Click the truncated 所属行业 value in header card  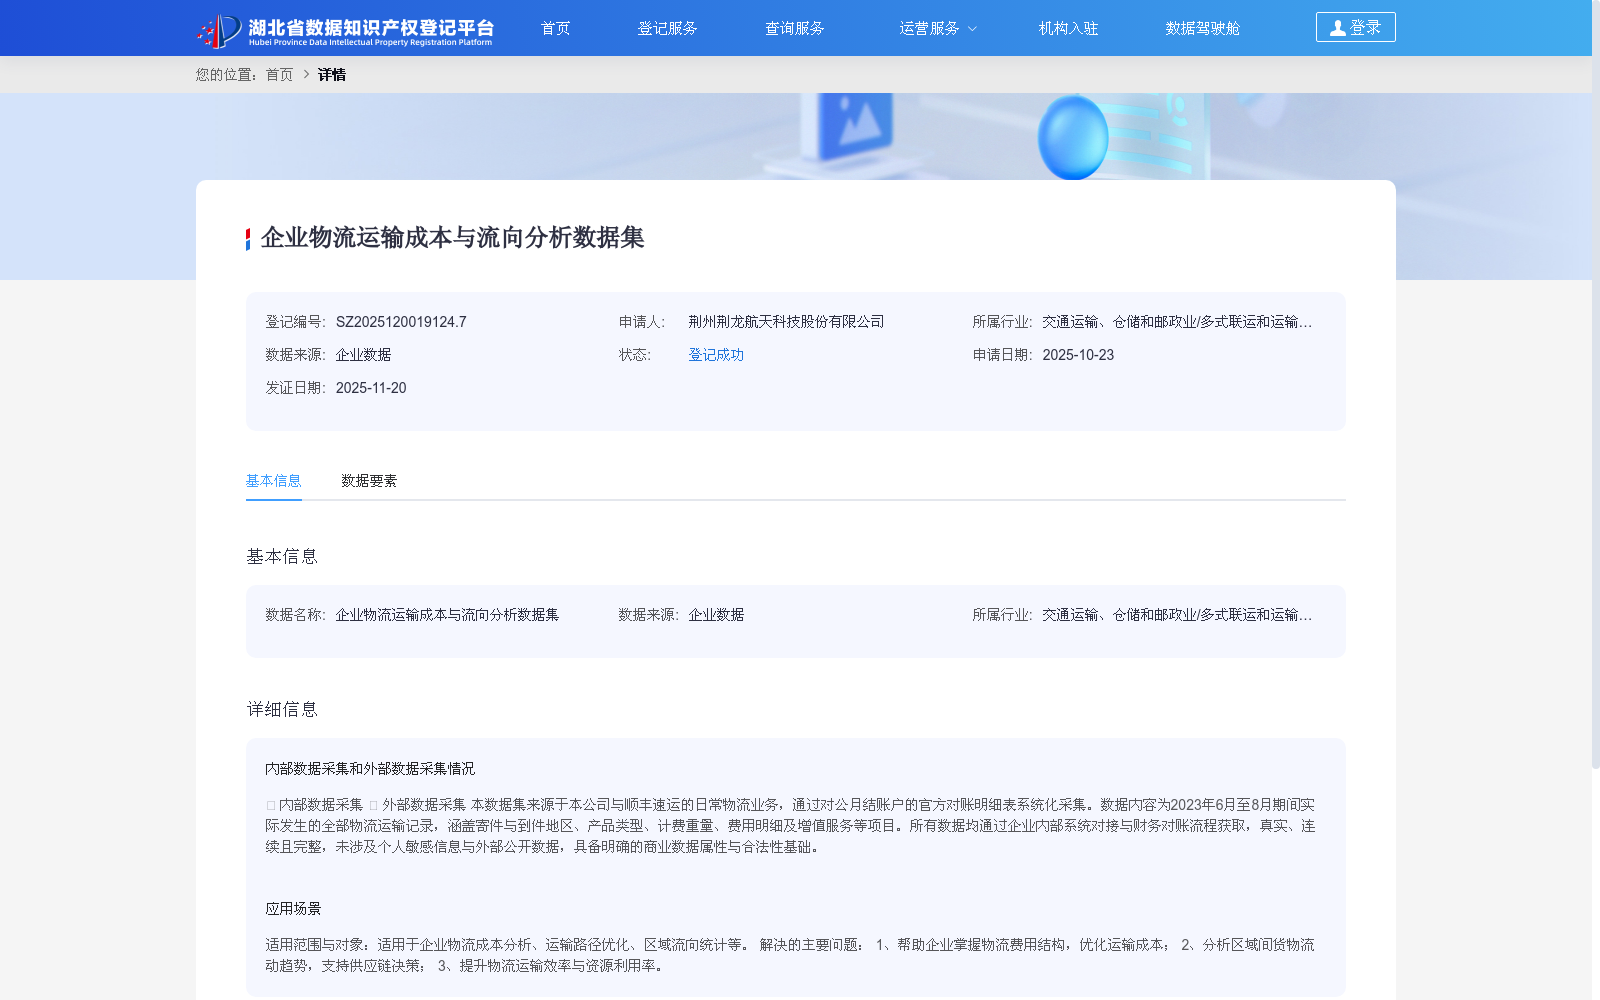pos(1177,322)
